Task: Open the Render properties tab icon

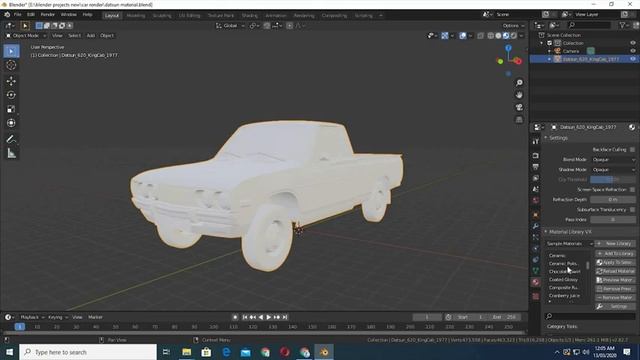Action: tap(536, 156)
